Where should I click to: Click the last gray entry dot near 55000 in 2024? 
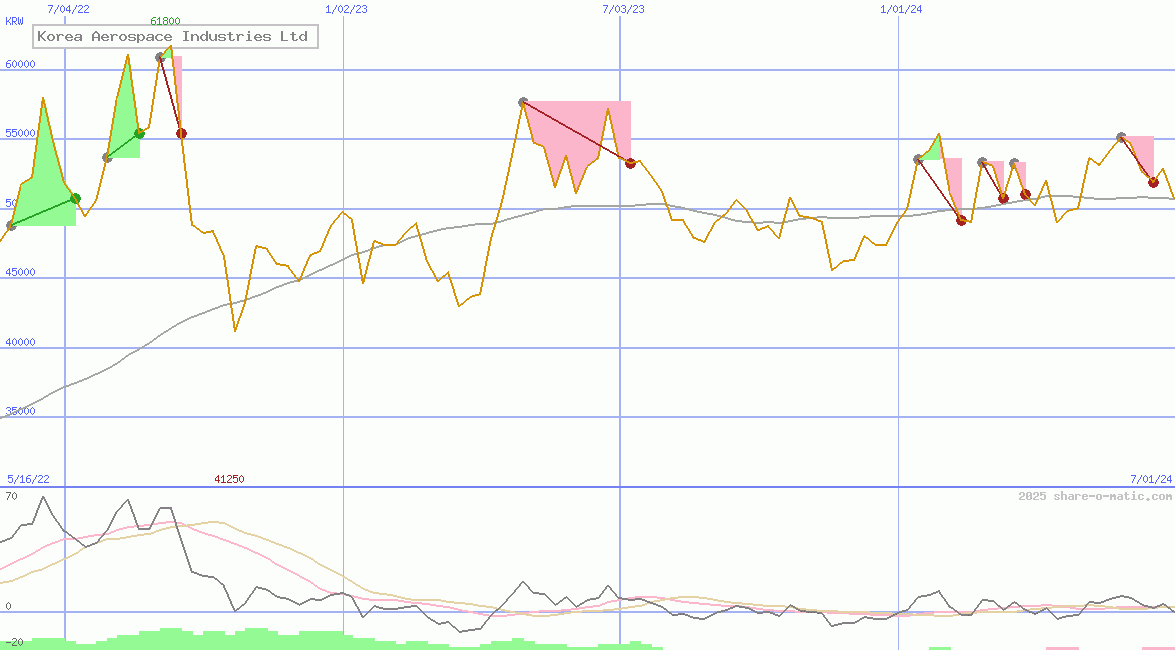pos(1121,137)
